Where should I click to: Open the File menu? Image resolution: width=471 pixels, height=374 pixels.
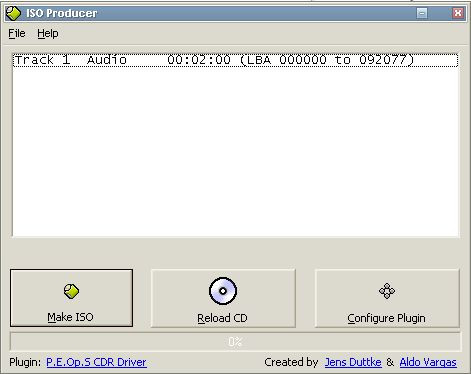pyautogui.click(x=17, y=33)
